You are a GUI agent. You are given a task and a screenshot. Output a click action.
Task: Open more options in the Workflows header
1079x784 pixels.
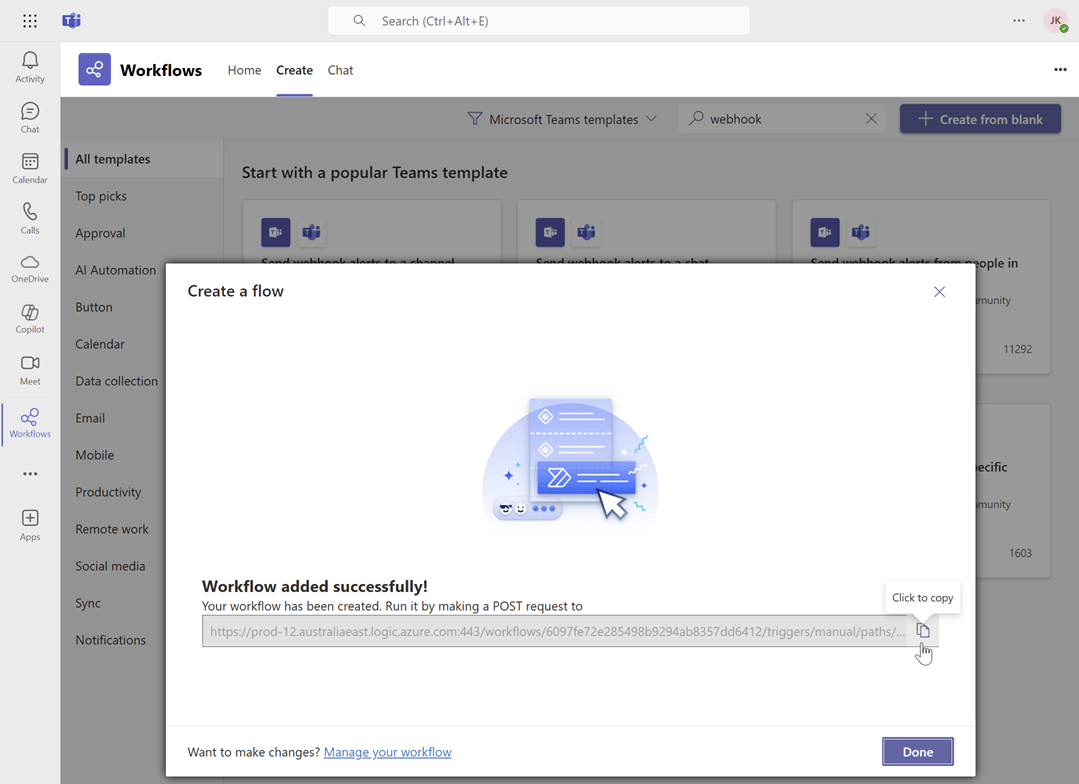(x=1060, y=69)
